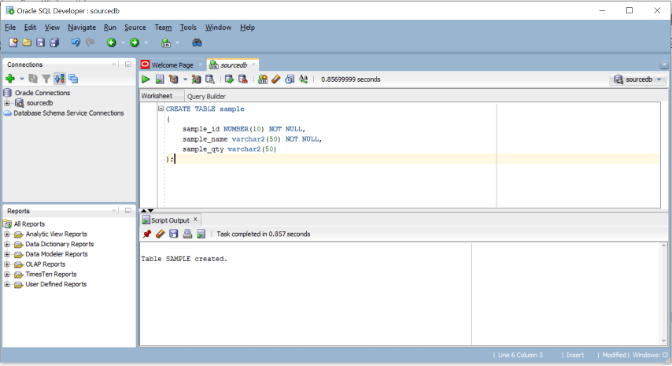Open the SQL History clock icon
Image resolution: width=672 pixels, height=366 pixels.
click(290, 79)
